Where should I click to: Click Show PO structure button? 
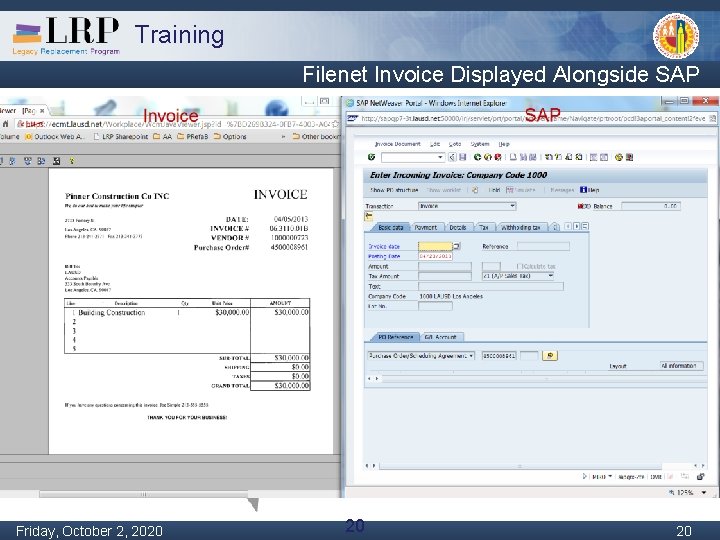coord(394,190)
